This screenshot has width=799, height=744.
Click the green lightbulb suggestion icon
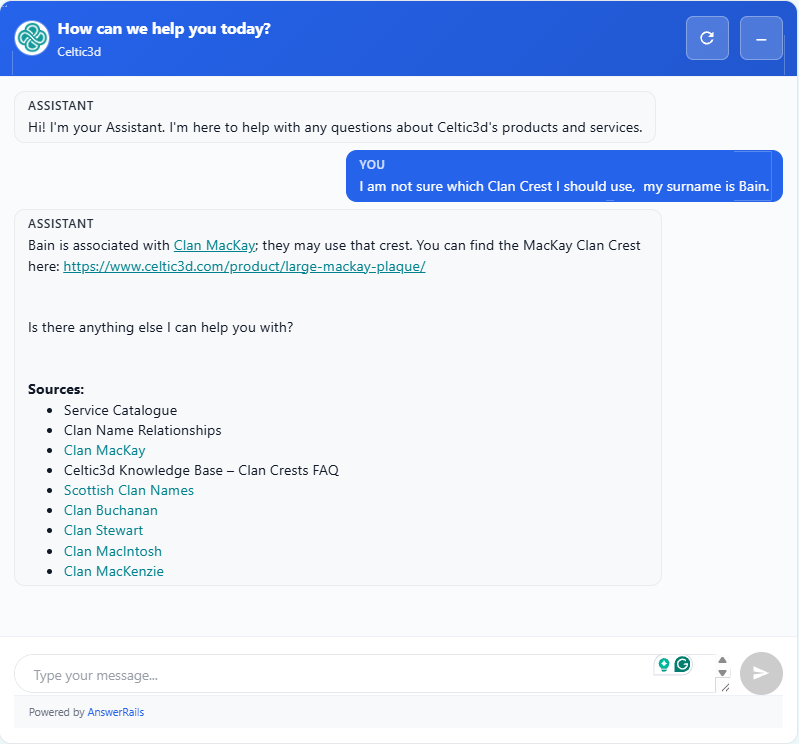pos(663,665)
